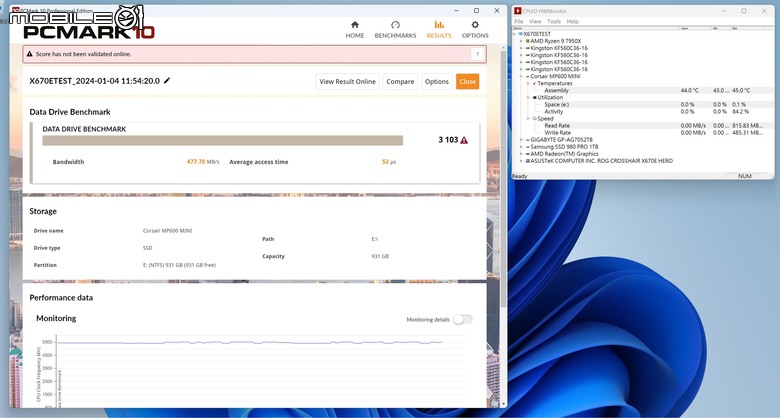
Task: Click the motherboard icon beside ASUSTeK COMPUTER INC.
Action: coord(528,161)
